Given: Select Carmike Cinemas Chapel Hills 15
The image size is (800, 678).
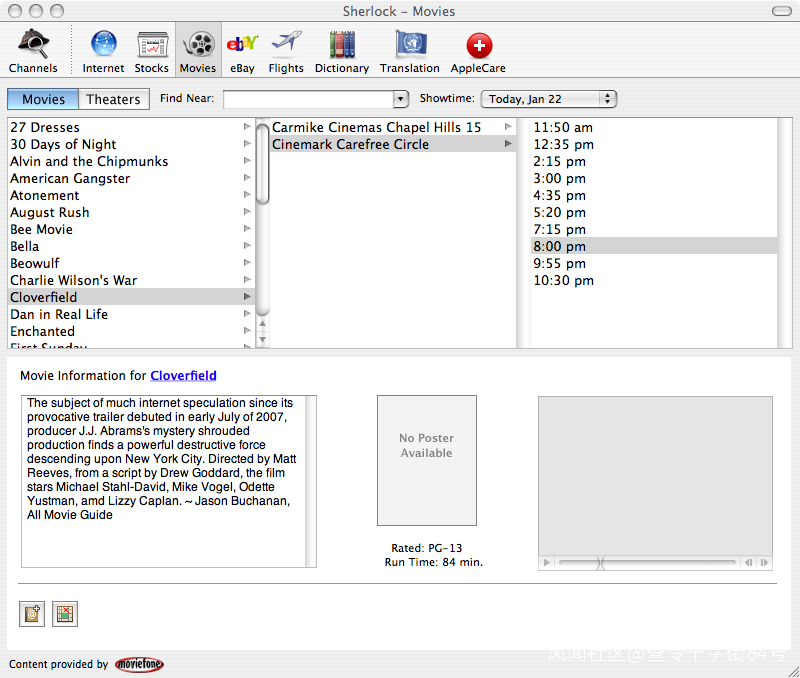Looking at the screenshot, I should click(x=376, y=127).
